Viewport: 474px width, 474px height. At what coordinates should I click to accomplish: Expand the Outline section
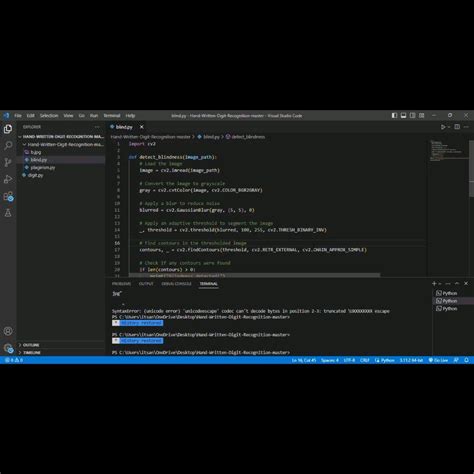pyautogui.click(x=62, y=345)
